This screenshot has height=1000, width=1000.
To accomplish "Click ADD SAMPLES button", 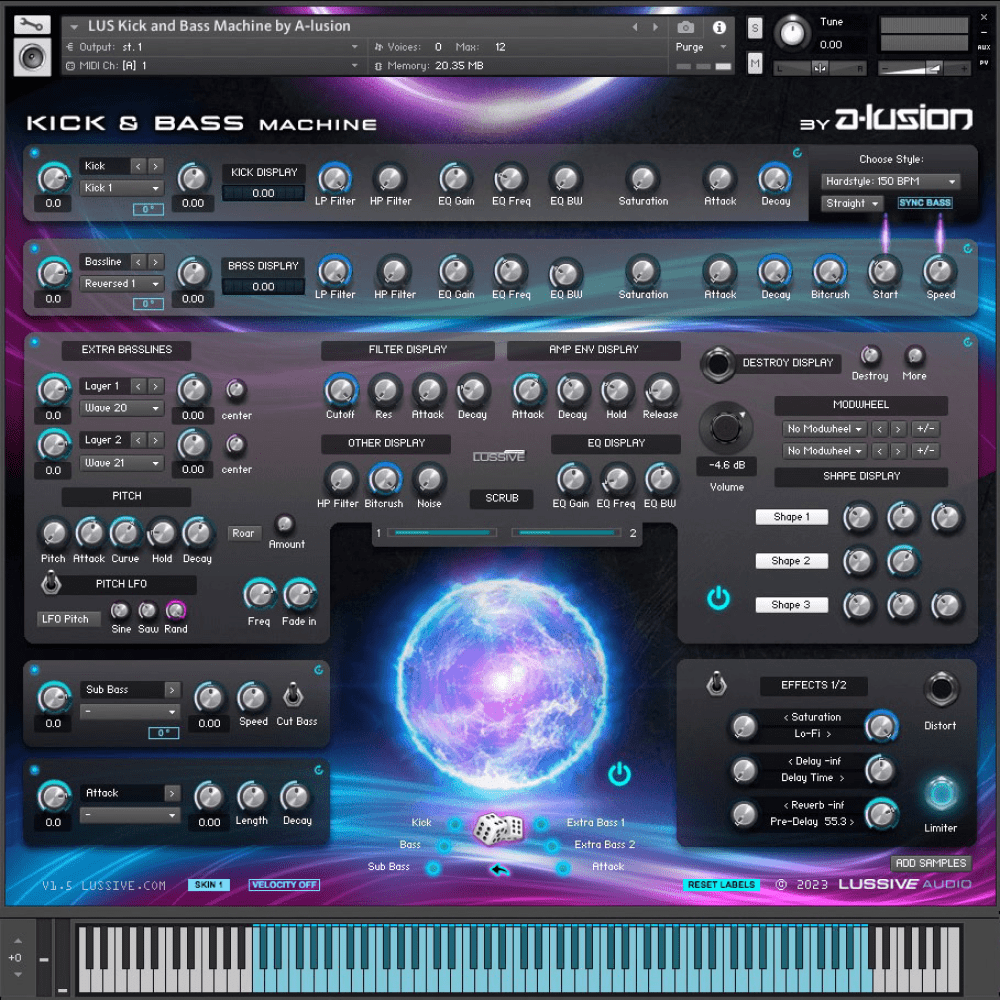I will (930, 864).
